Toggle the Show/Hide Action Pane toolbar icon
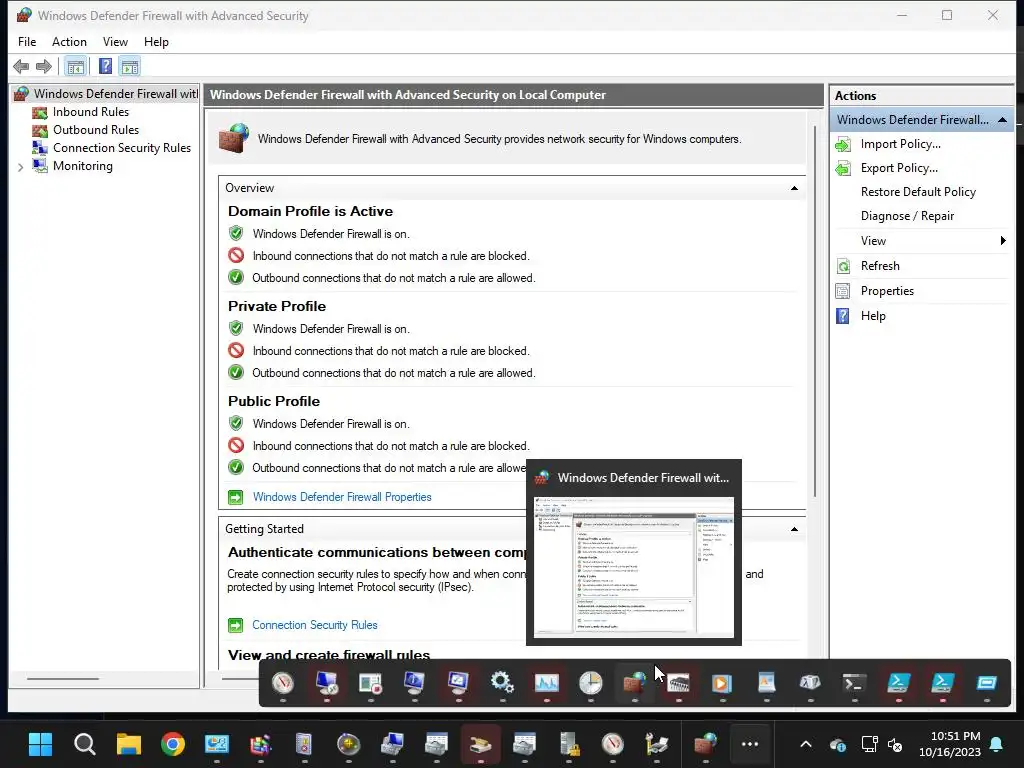Image resolution: width=1024 pixels, height=768 pixels. click(130, 67)
